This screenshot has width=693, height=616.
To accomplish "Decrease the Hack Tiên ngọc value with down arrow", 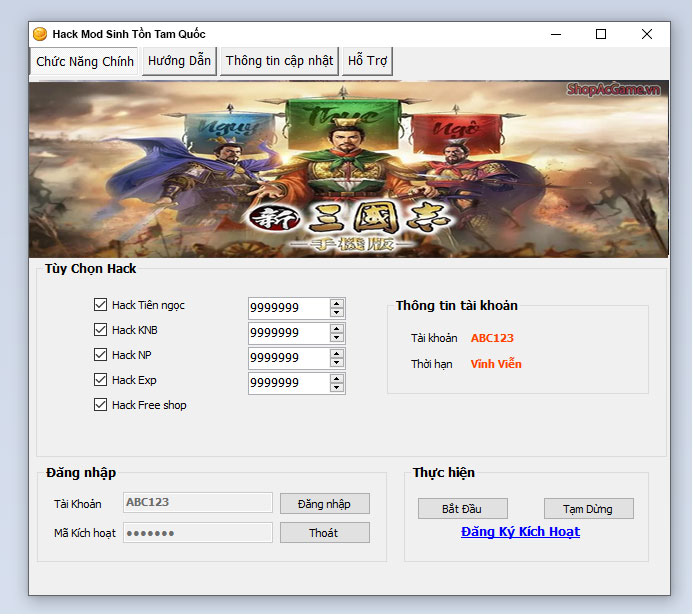I will [337, 312].
